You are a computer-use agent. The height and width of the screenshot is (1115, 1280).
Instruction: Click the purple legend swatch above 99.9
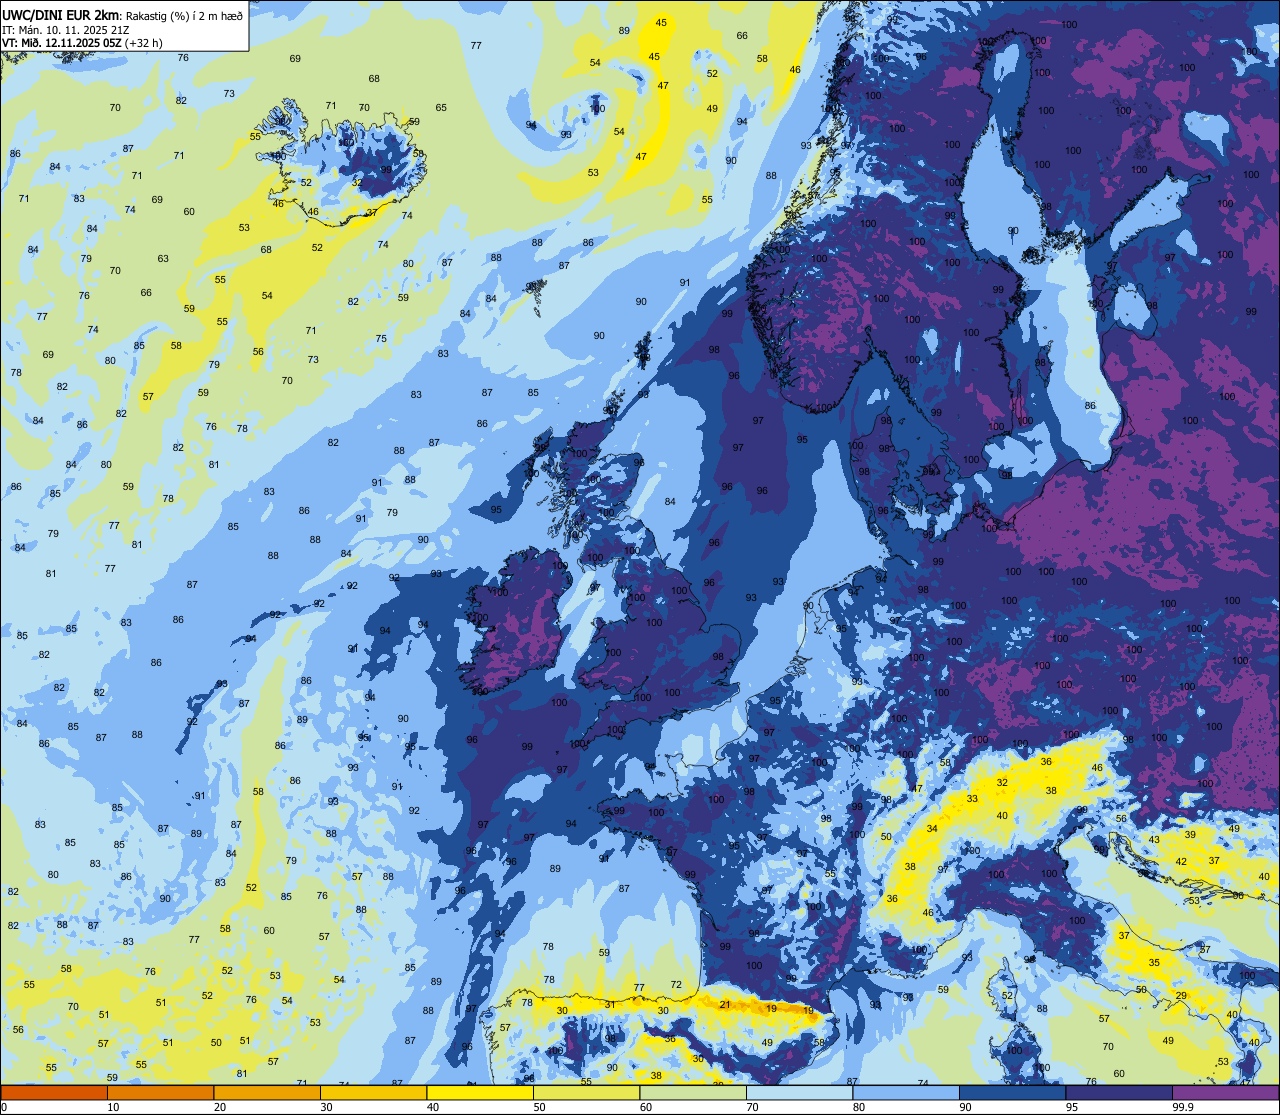click(1225, 1093)
